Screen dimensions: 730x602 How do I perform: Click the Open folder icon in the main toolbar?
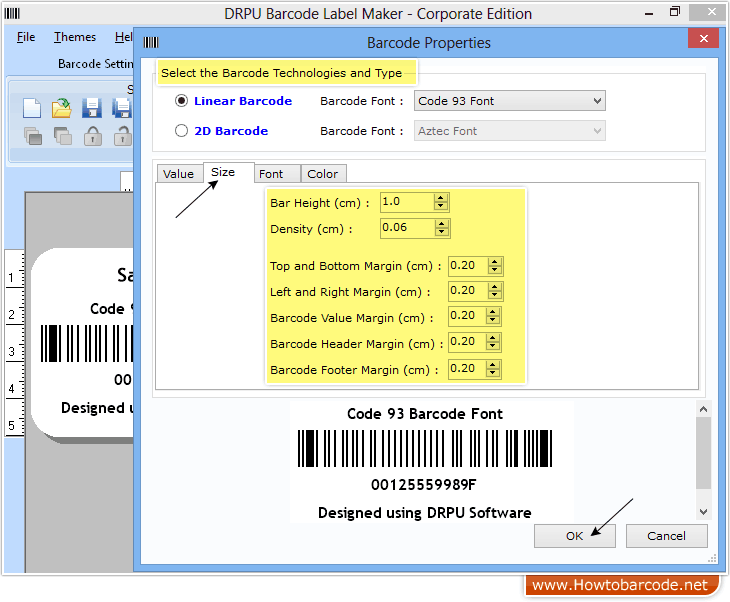[x=61, y=108]
